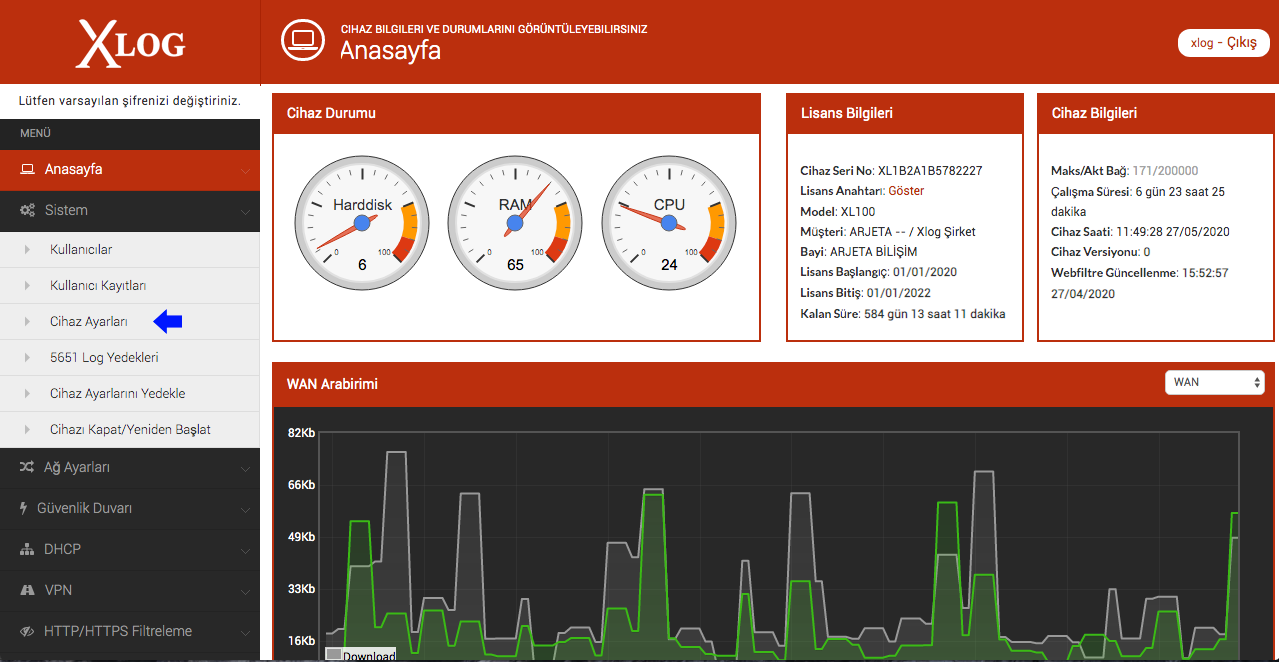Image resolution: width=1279 pixels, height=662 pixels.
Task: Click the Cihaz Bilgileri panel title
Action: point(1094,113)
